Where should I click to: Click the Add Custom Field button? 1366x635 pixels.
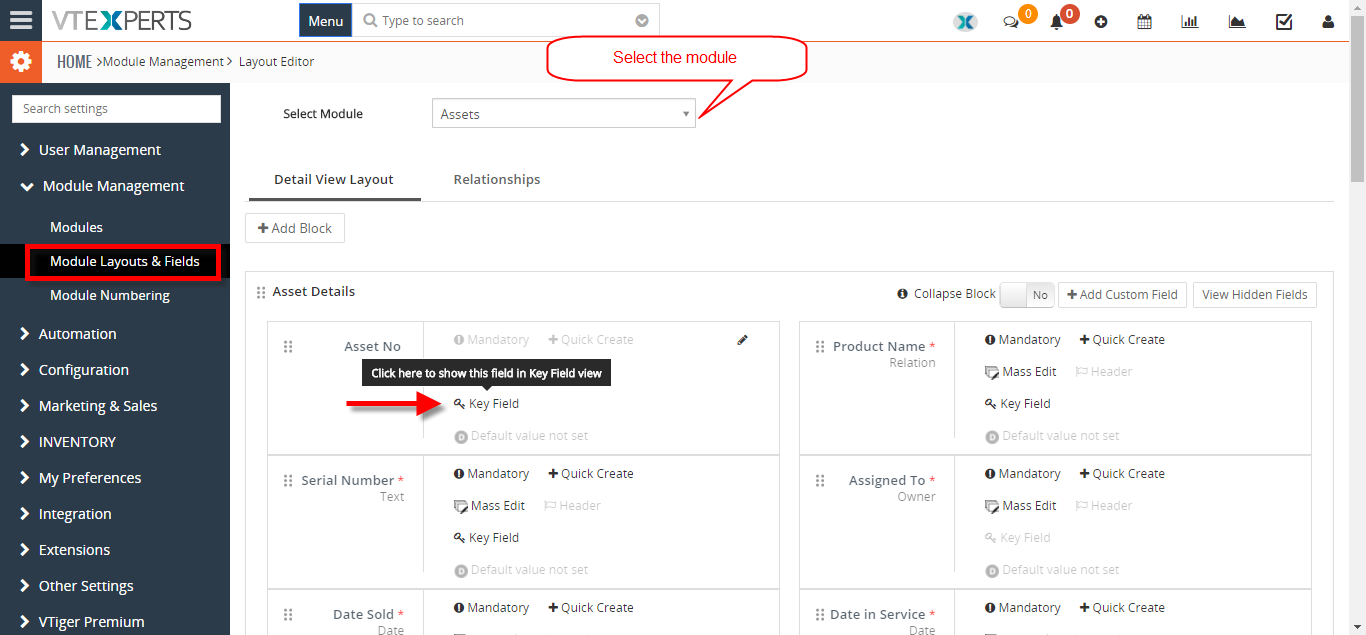pyautogui.click(x=1122, y=295)
